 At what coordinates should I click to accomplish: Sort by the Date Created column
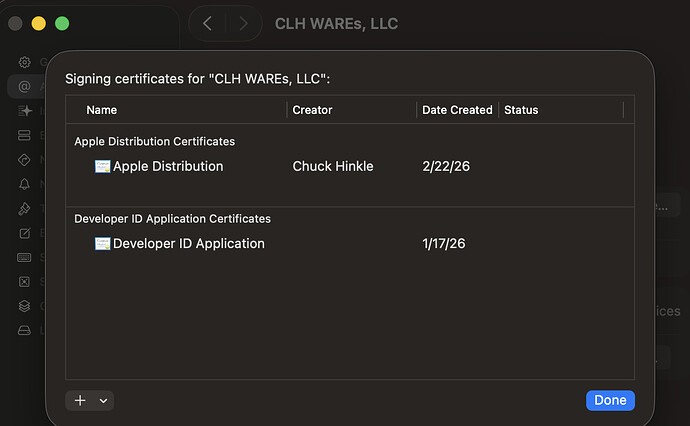click(457, 110)
